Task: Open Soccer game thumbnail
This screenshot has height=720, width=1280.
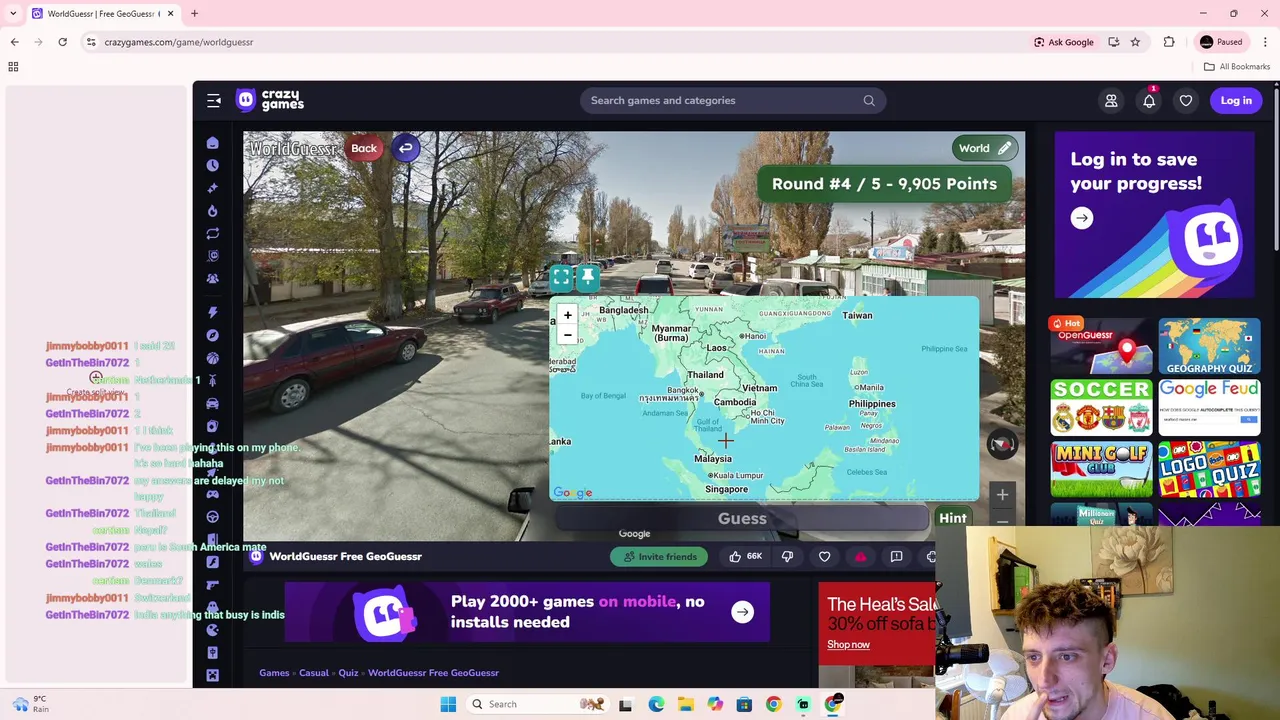Action: click(1101, 407)
